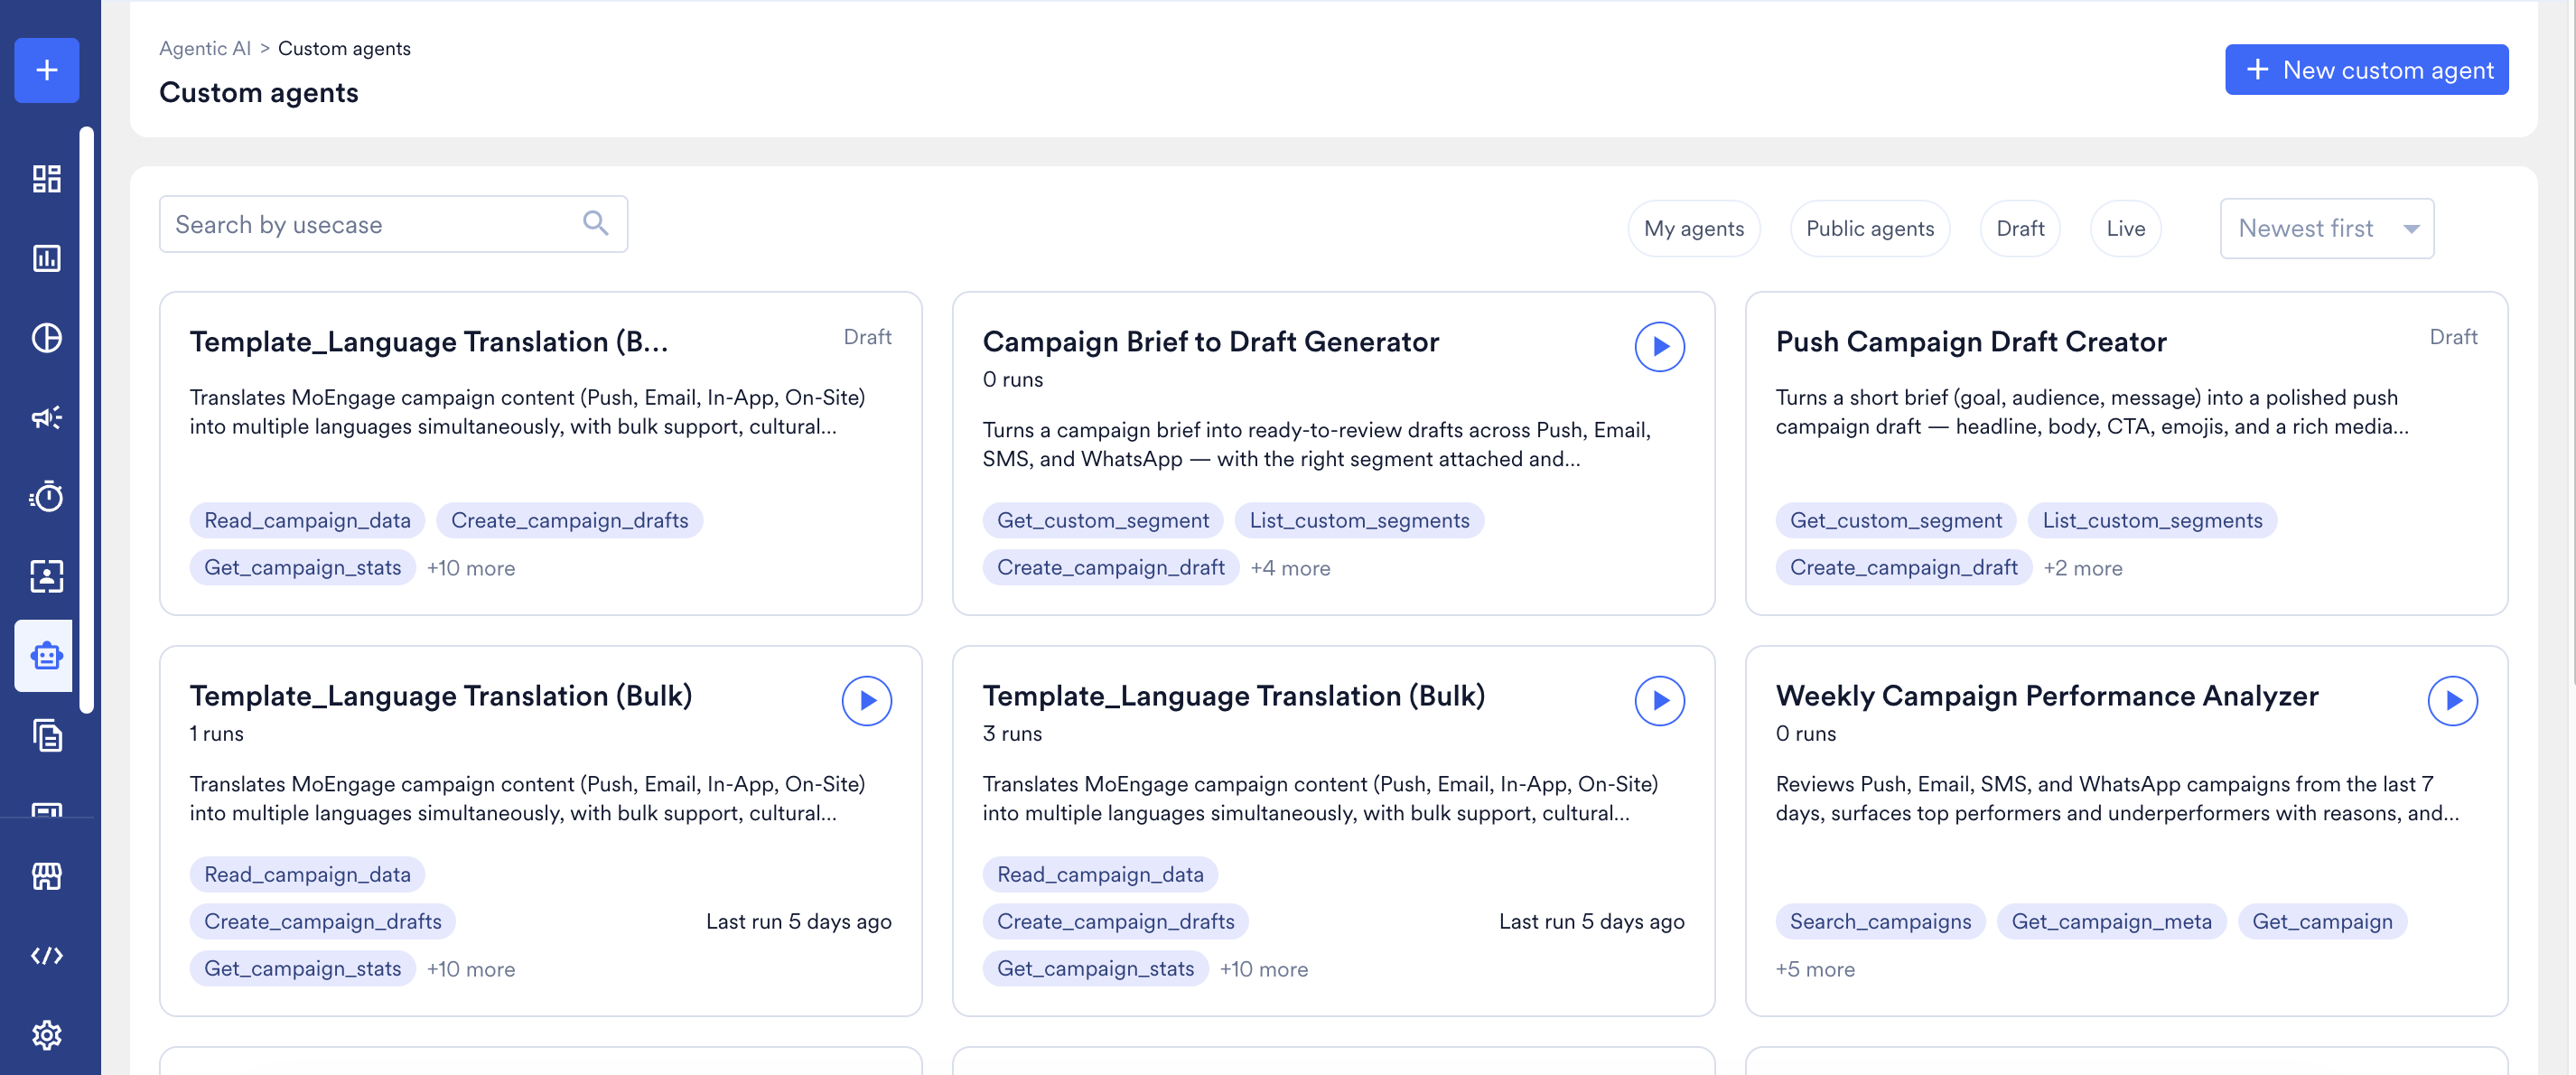Click the Search by usecase field
This screenshot has height=1075, width=2576.
393,224
